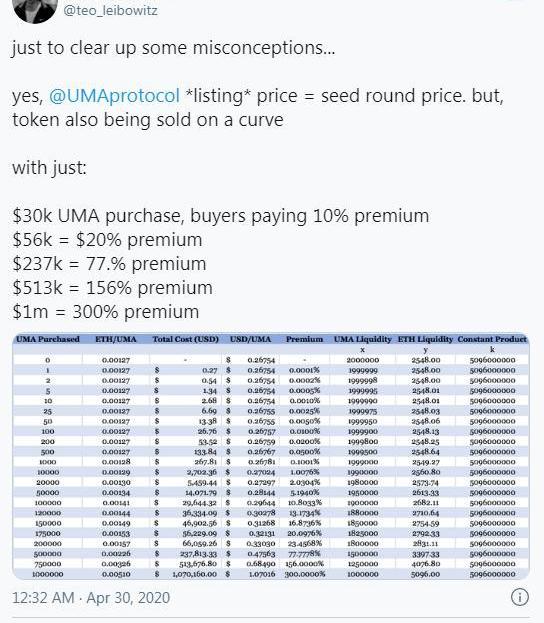Click the ETH Liquidity column header

coord(425,339)
